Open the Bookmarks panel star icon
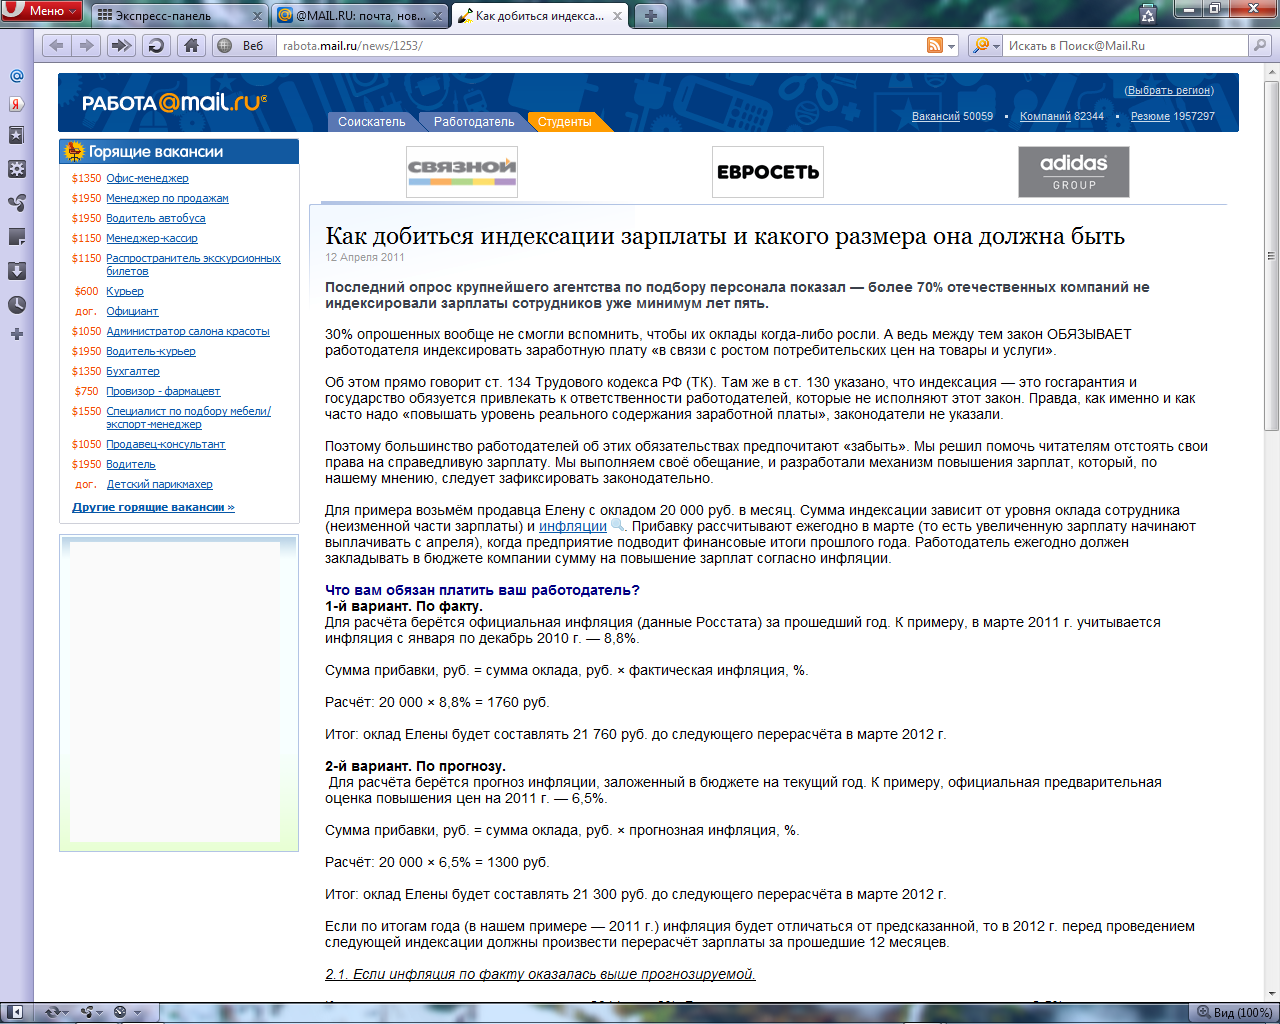The height and width of the screenshot is (1024, 1280). point(16,135)
